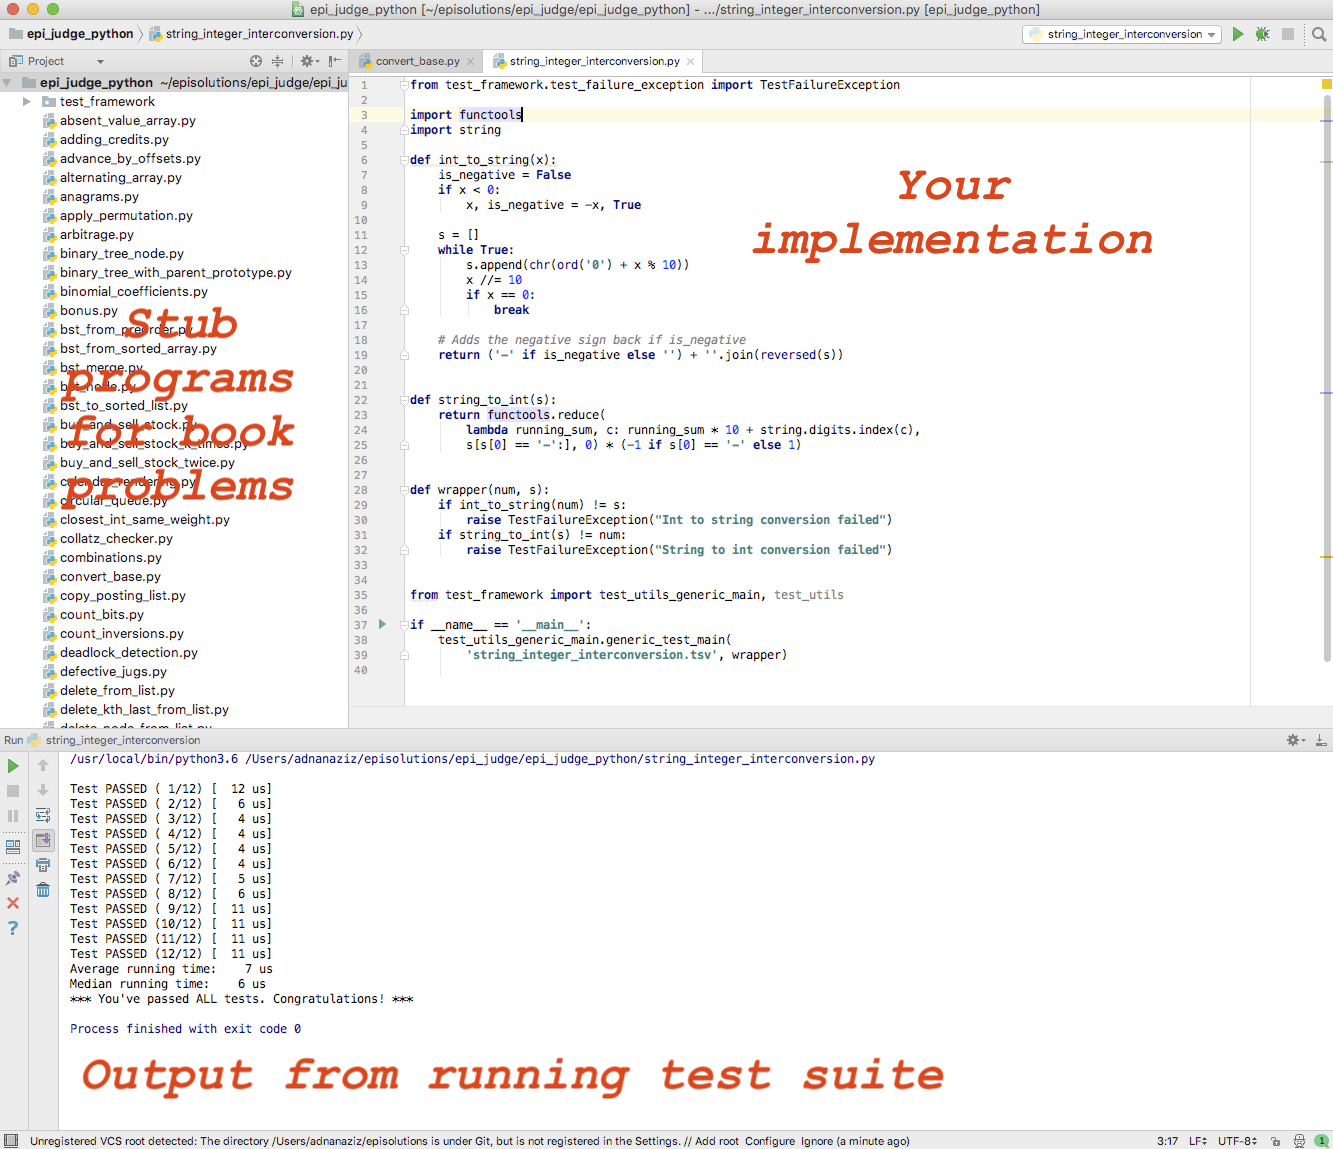Screen dimensions: 1333x1149
Task: Fold the wrapper function at line 28
Action: [404, 490]
